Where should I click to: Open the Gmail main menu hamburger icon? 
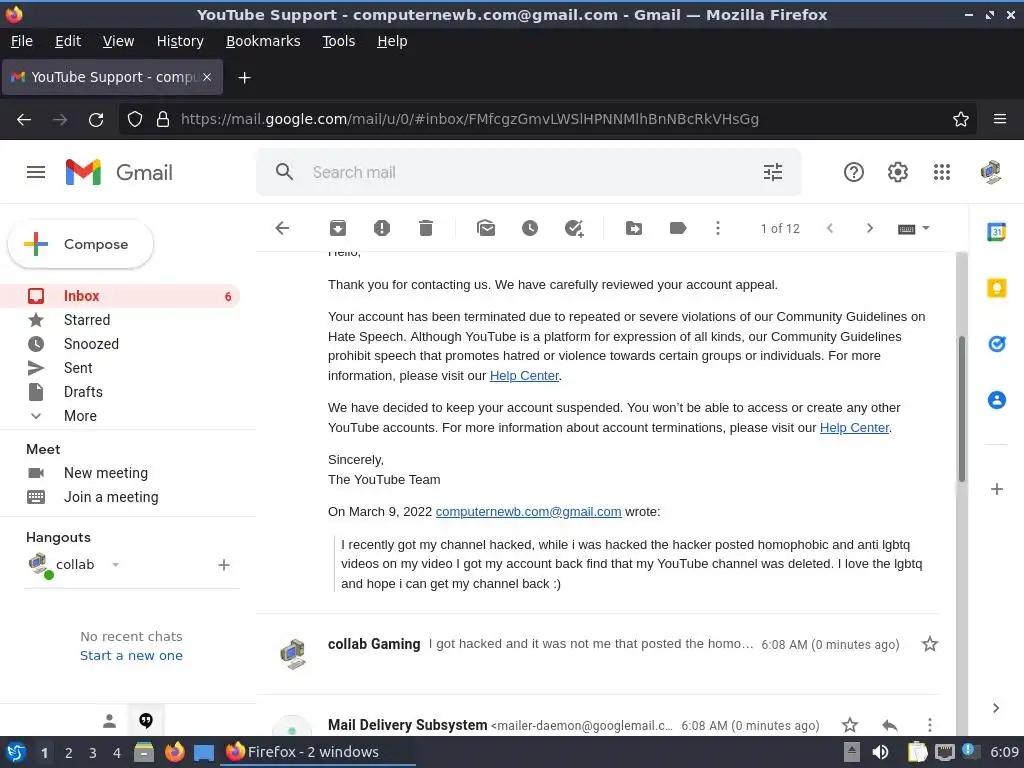(36, 172)
